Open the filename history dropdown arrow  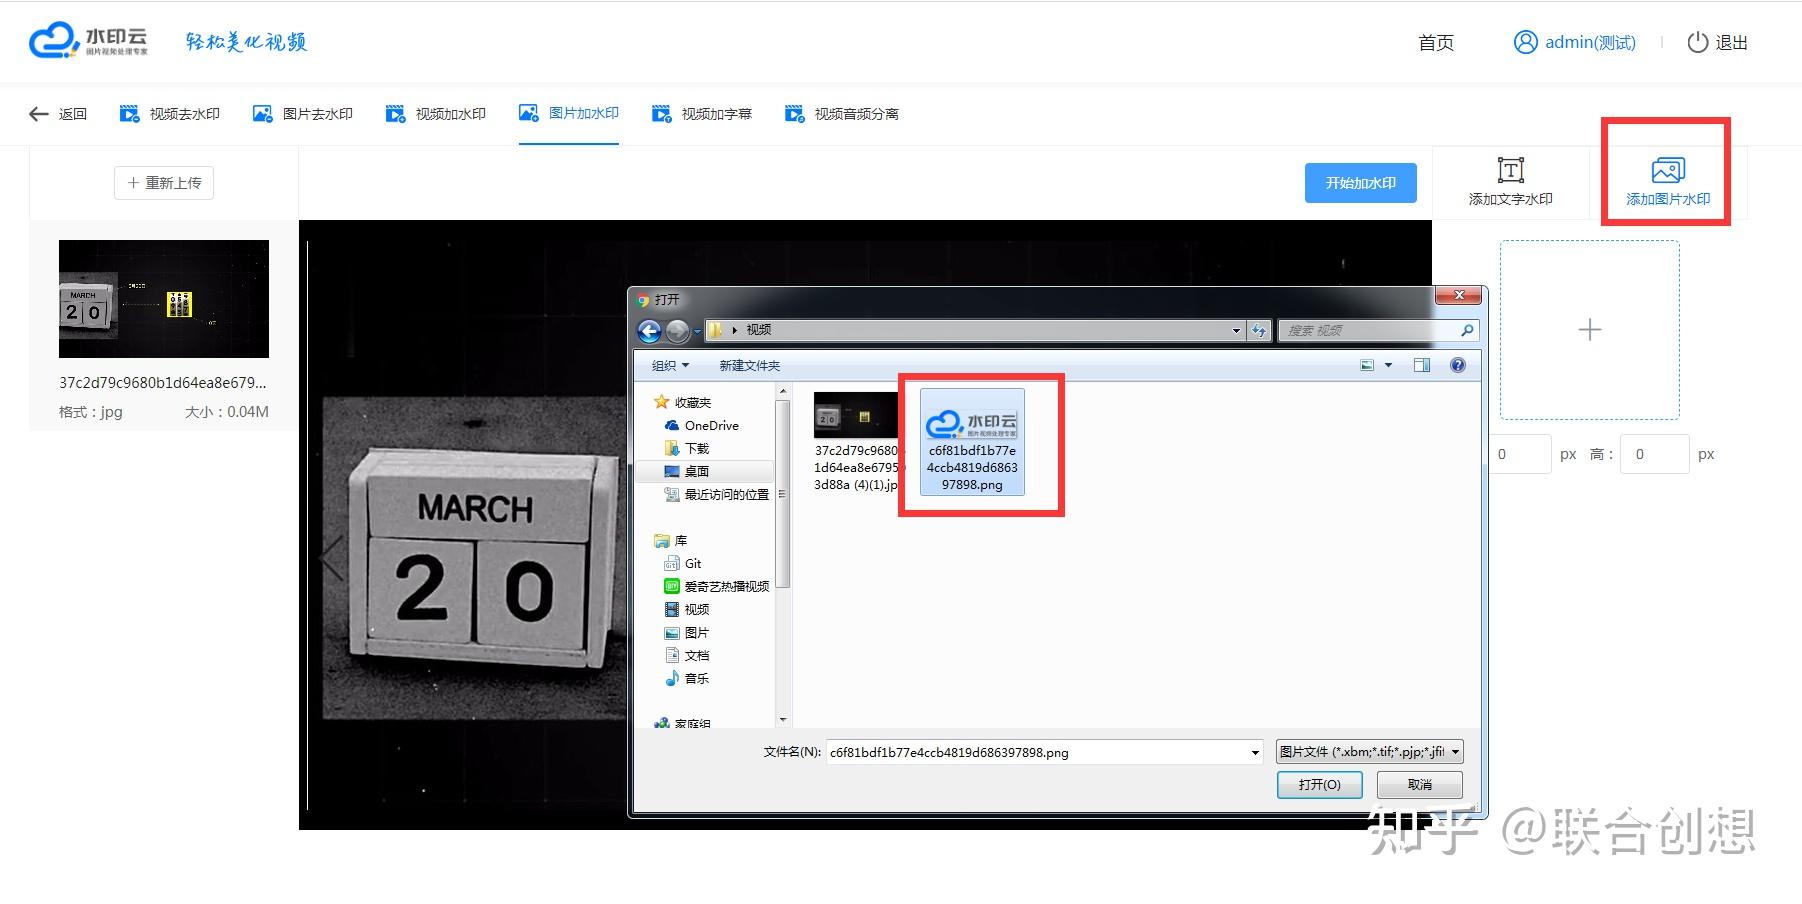pyautogui.click(x=1255, y=752)
